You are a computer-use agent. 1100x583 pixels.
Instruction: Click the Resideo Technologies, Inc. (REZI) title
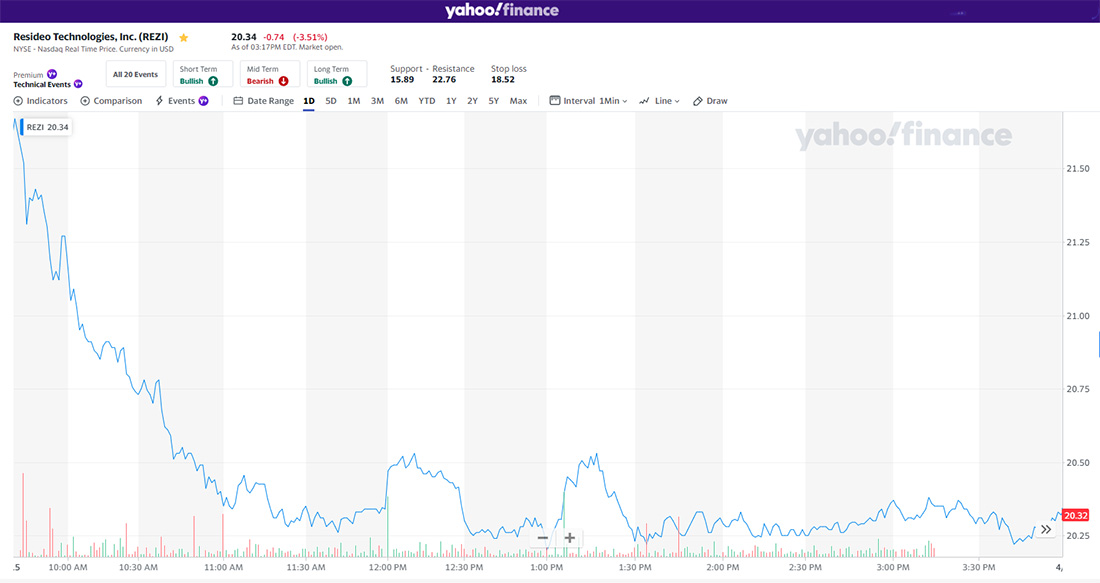click(90, 36)
